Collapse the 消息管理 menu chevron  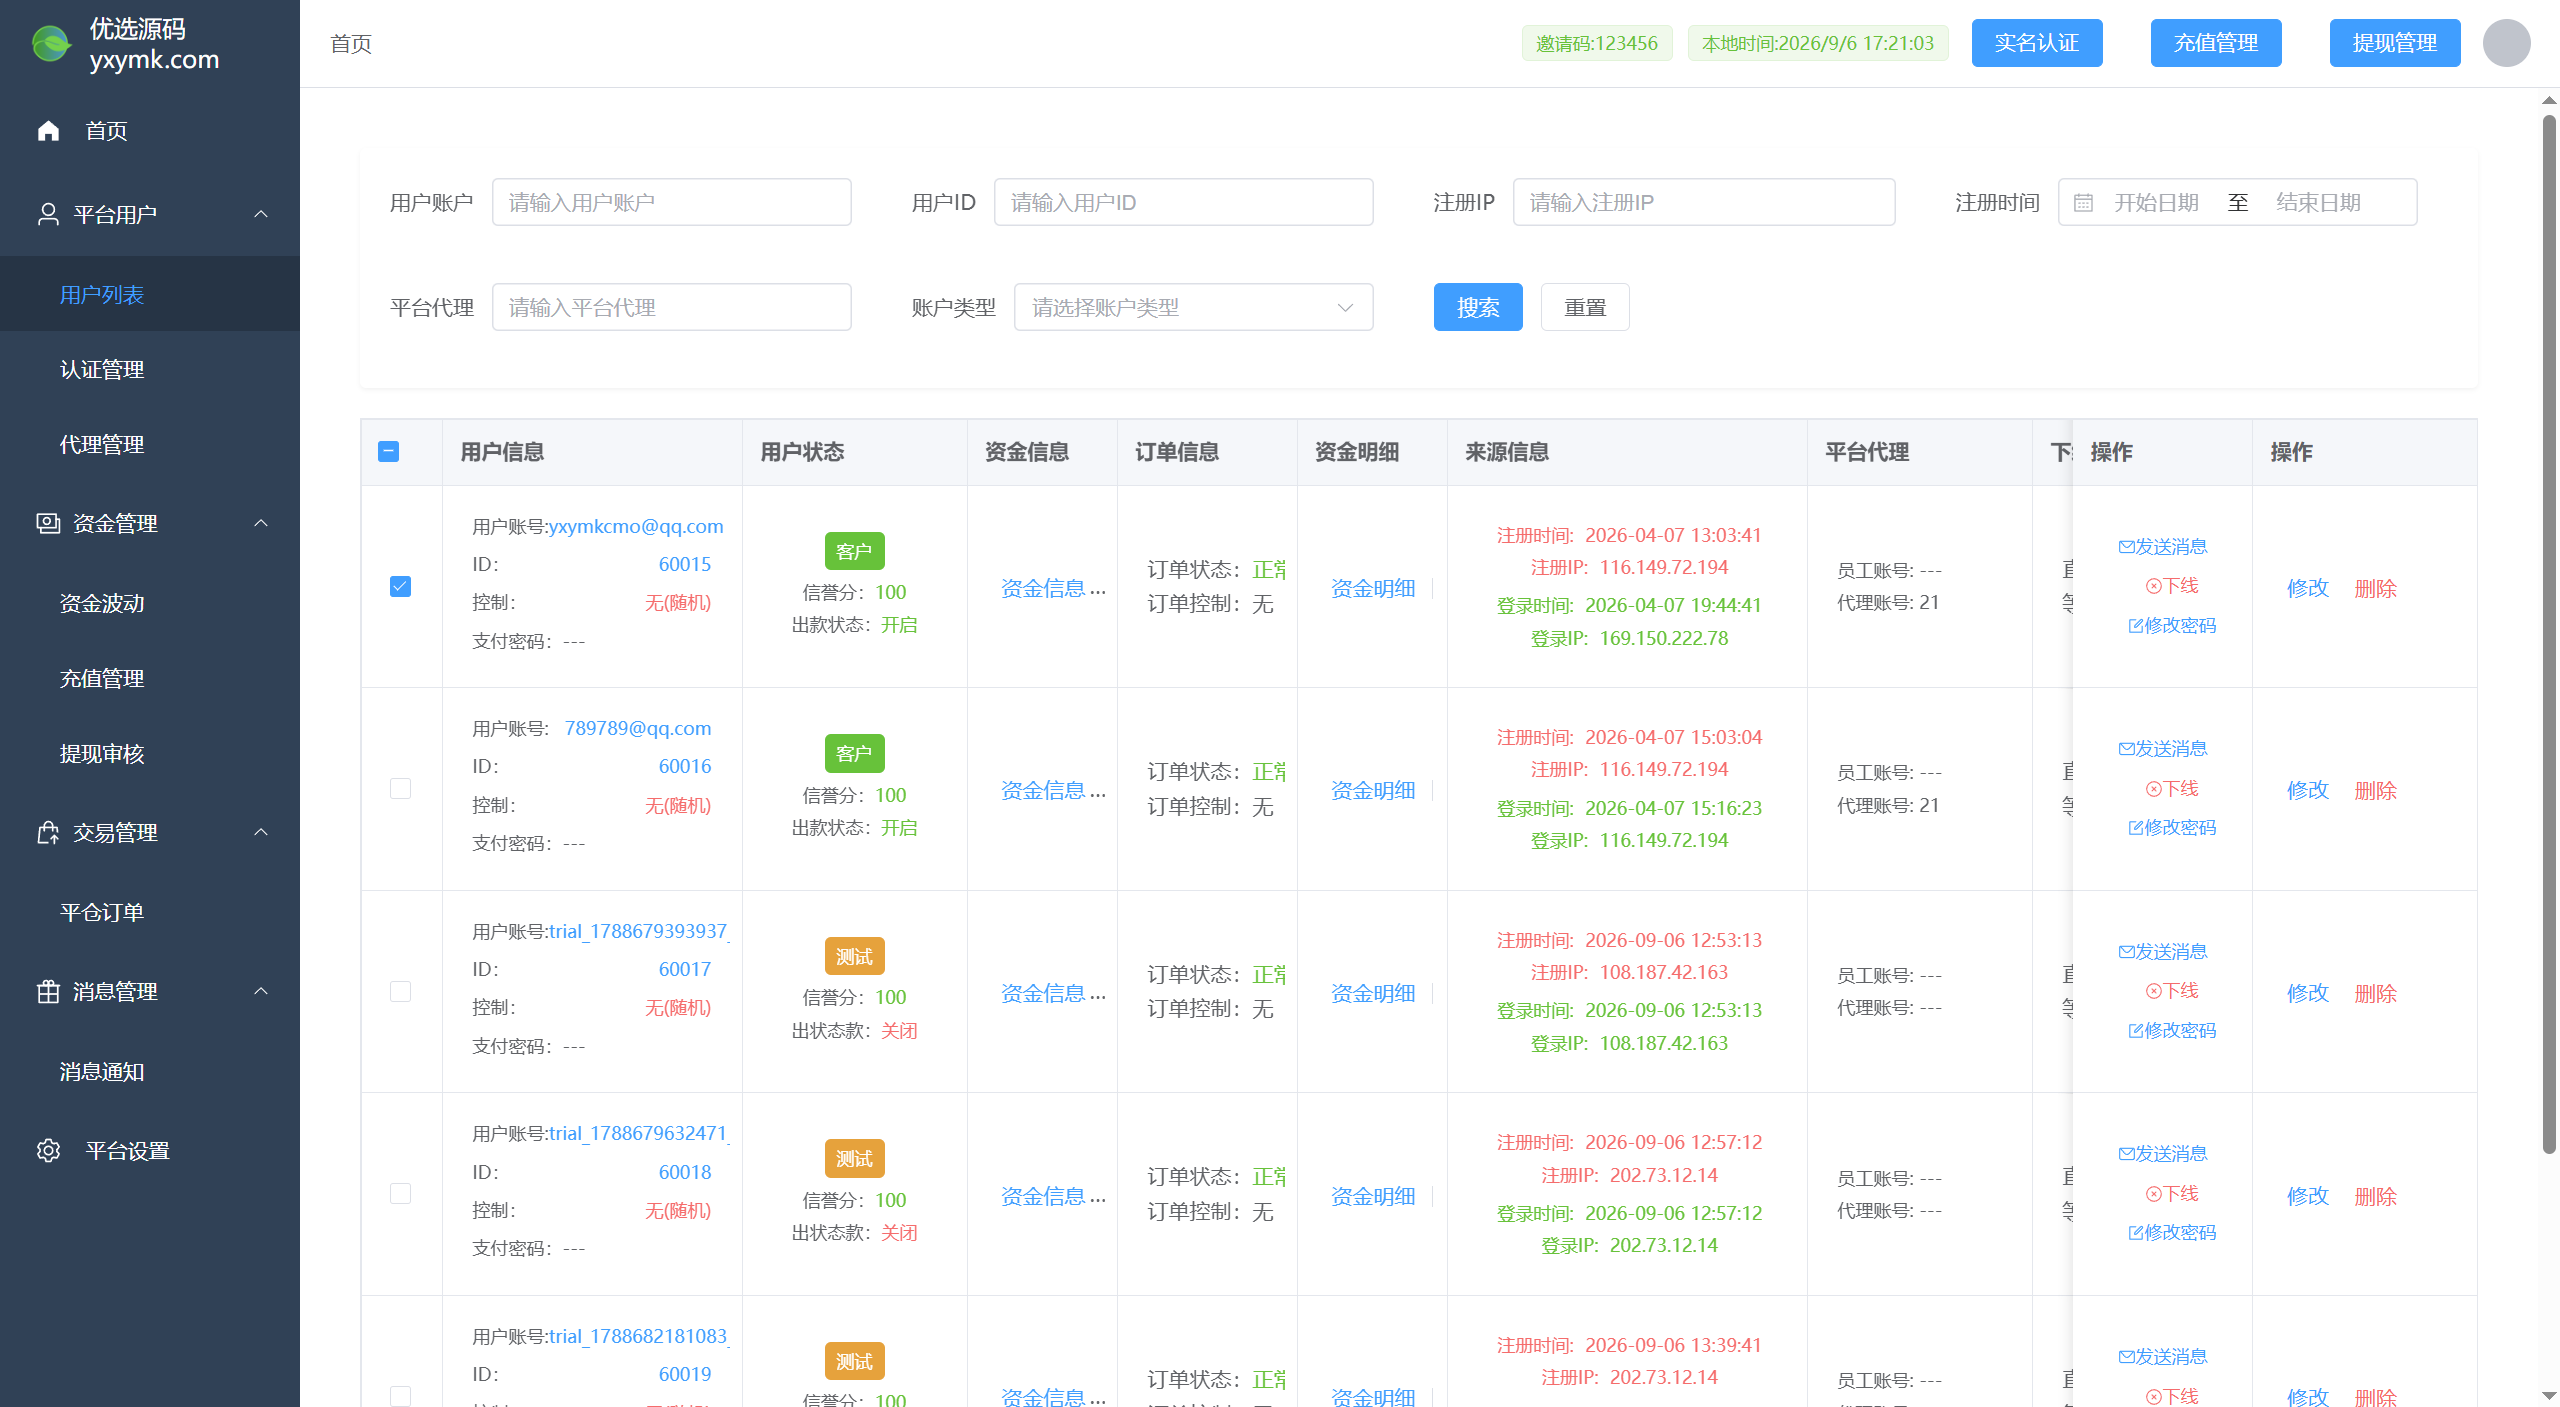[x=261, y=991]
